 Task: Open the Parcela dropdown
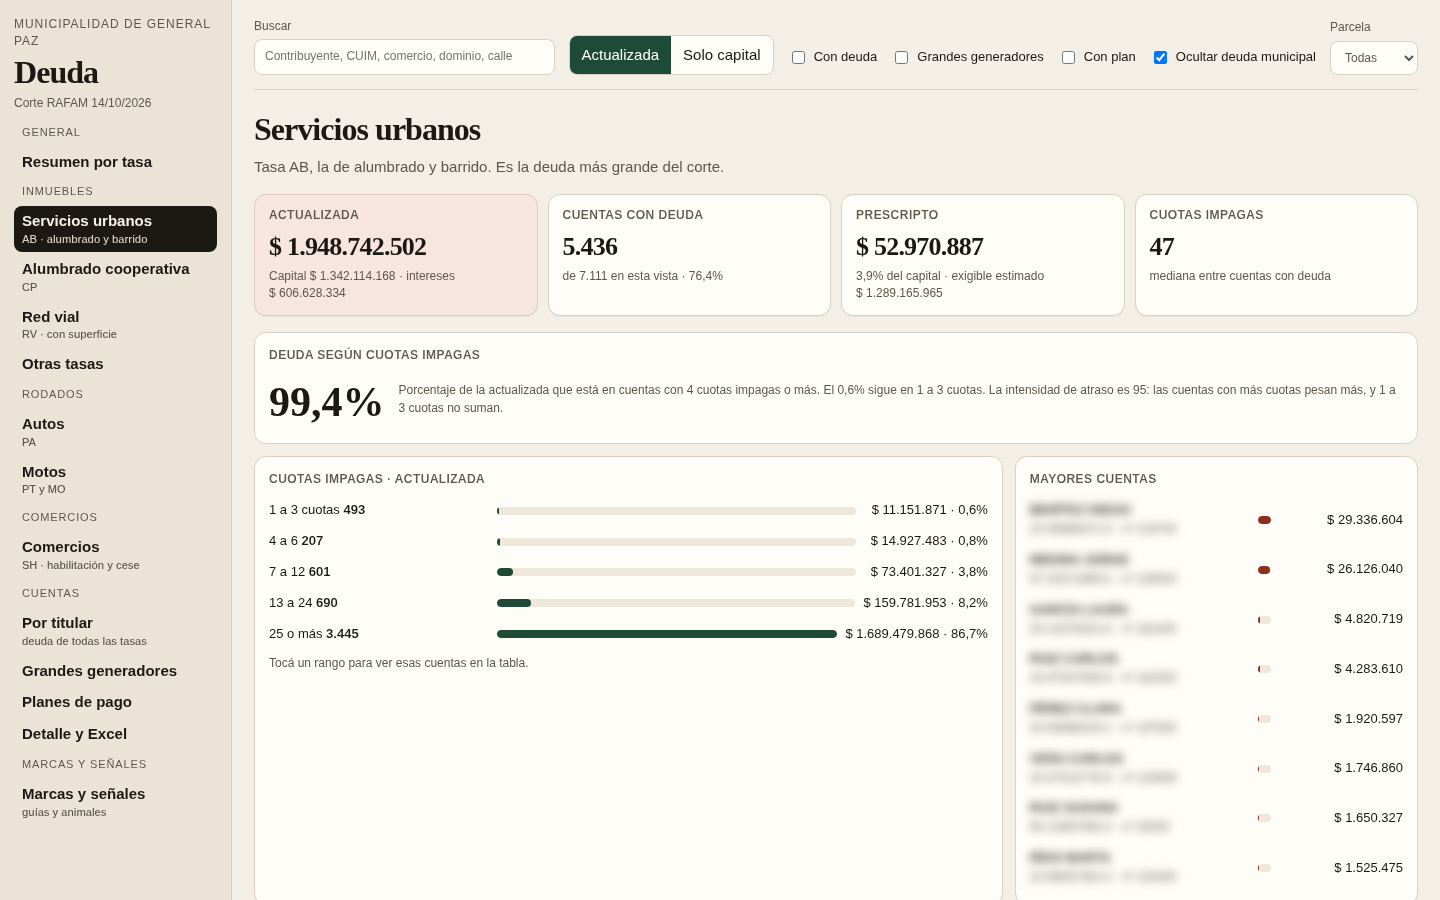1374,58
